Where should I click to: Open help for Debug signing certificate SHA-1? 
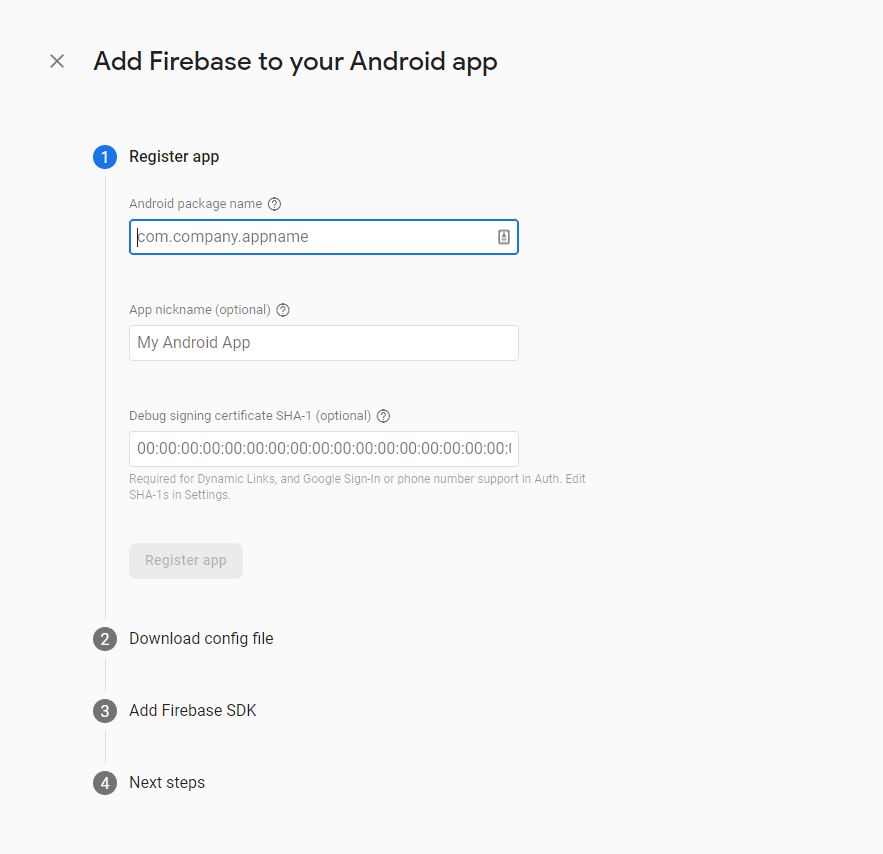point(384,416)
